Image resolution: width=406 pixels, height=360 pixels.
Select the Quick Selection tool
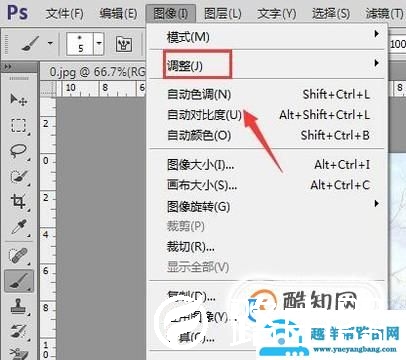[x=18, y=176]
